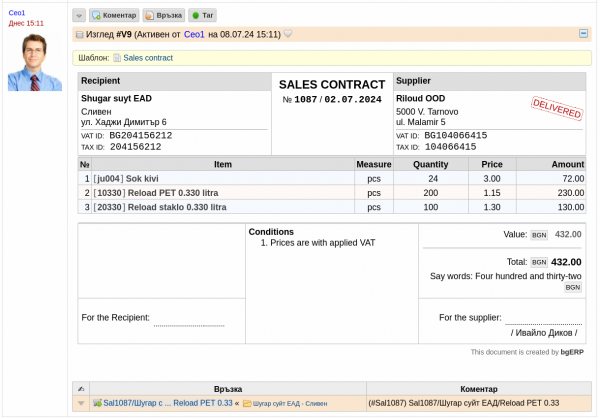Click the template page icon beside Sales contract

(118, 58)
